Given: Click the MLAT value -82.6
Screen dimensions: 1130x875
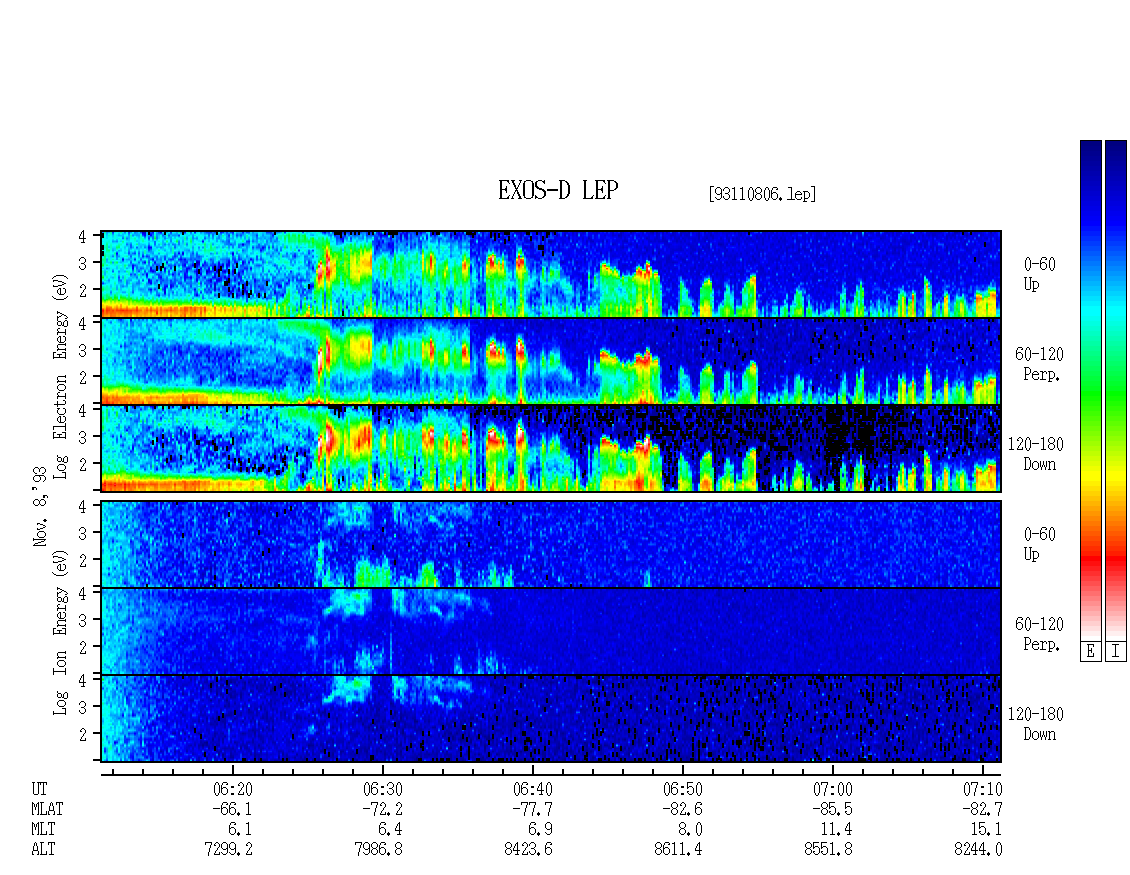Looking at the screenshot, I should 682,809.
